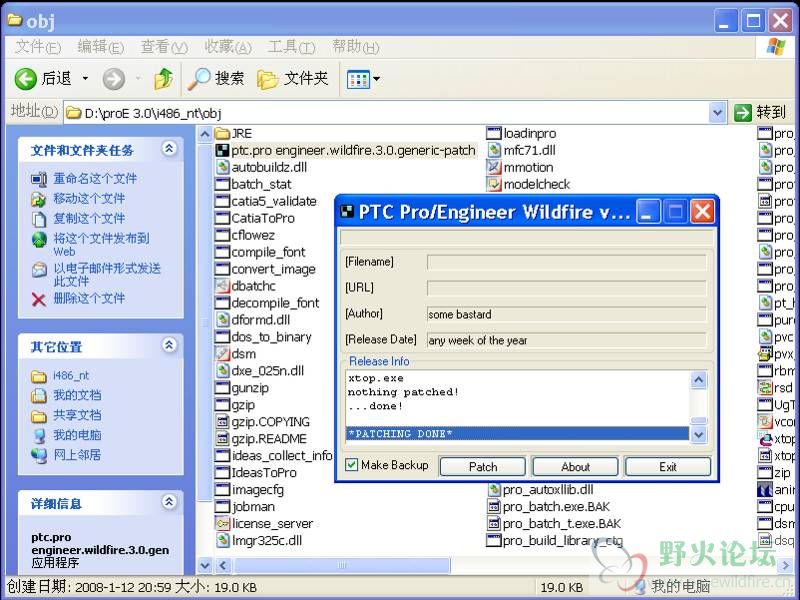
Task: Select the *PATCHING DONE* line
Action: click(x=517, y=434)
